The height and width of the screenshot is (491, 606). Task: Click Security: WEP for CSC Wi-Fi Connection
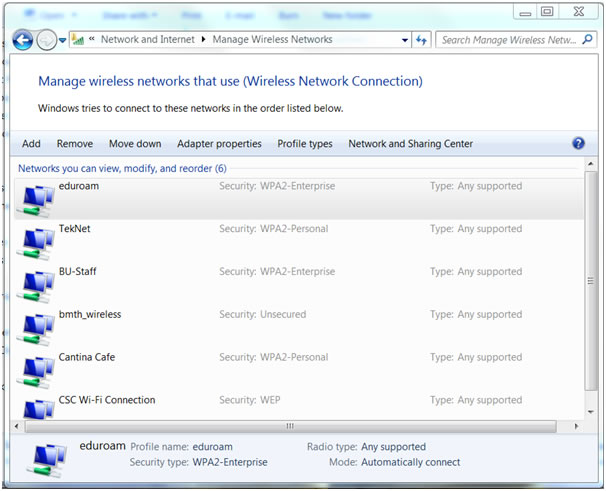click(x=250, y=400)
